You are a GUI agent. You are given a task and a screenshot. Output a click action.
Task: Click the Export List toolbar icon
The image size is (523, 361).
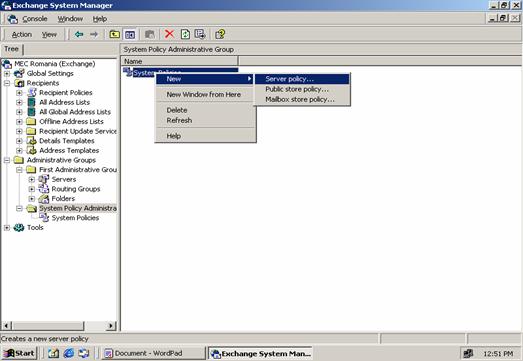(x=200, y=34)
